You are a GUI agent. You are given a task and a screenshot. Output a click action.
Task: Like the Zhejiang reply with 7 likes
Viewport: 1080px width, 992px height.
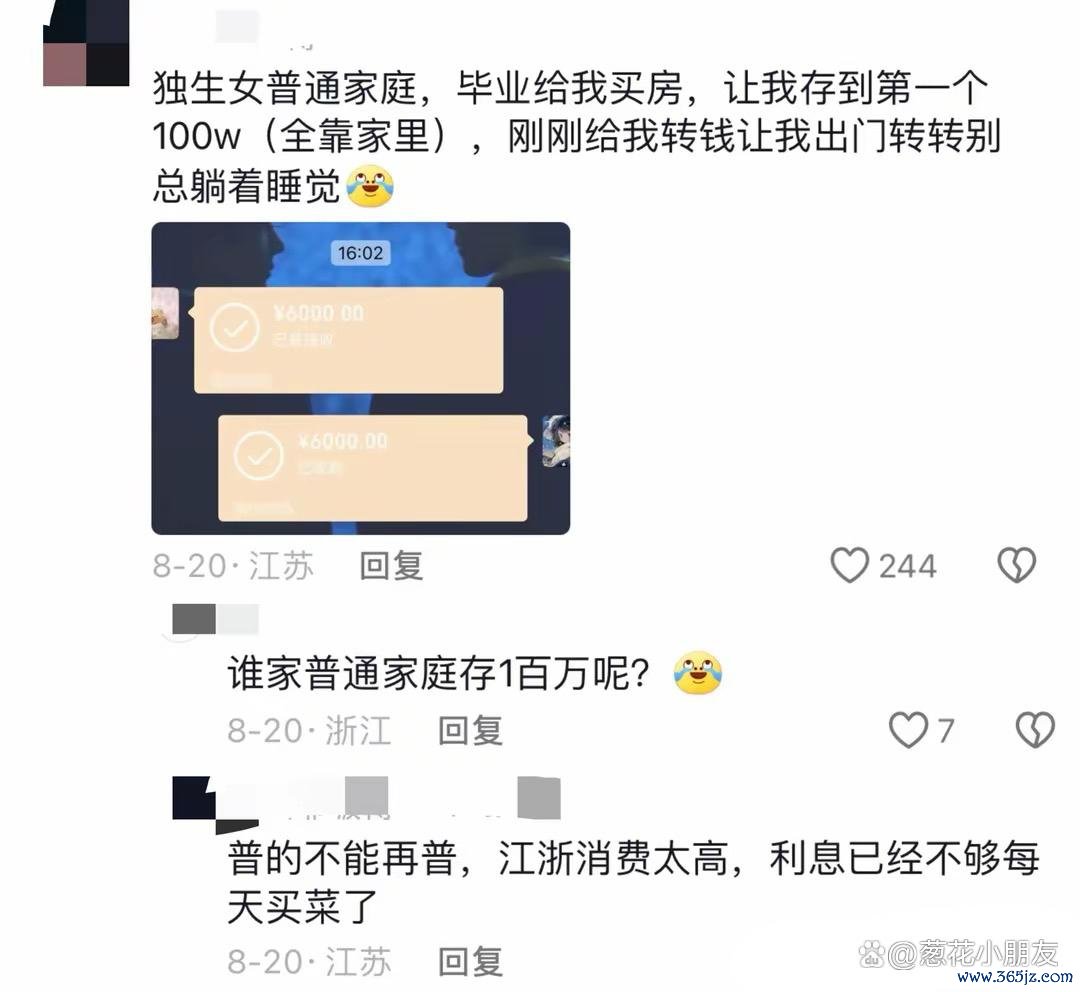tap(908, 730)
